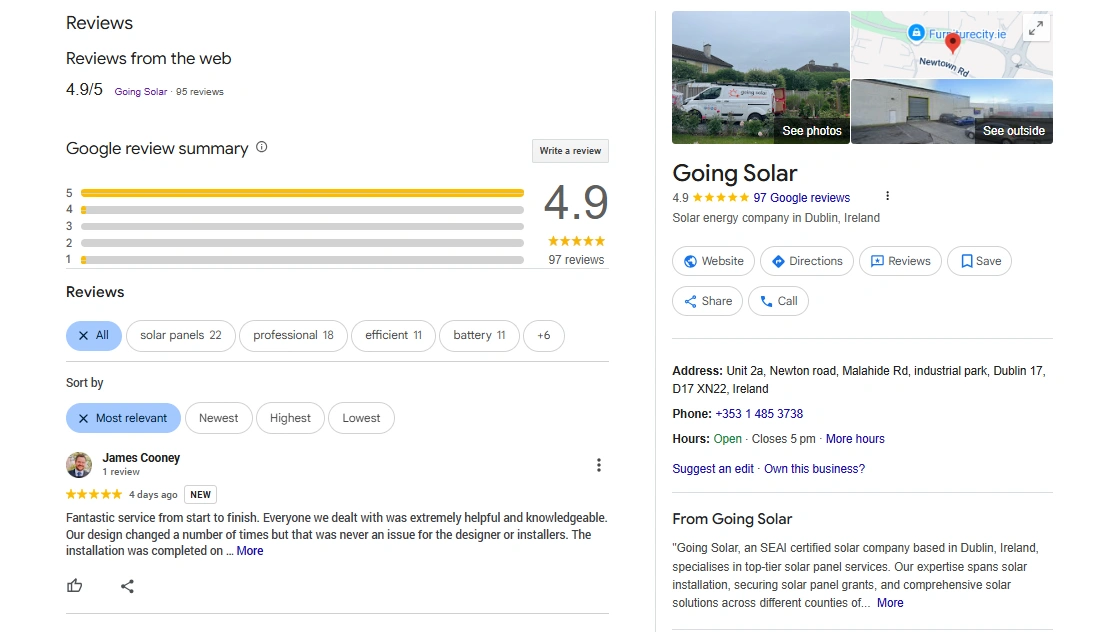Open the See photos thumbnail
1104x632 pixels.
click(x=761, y=78)
